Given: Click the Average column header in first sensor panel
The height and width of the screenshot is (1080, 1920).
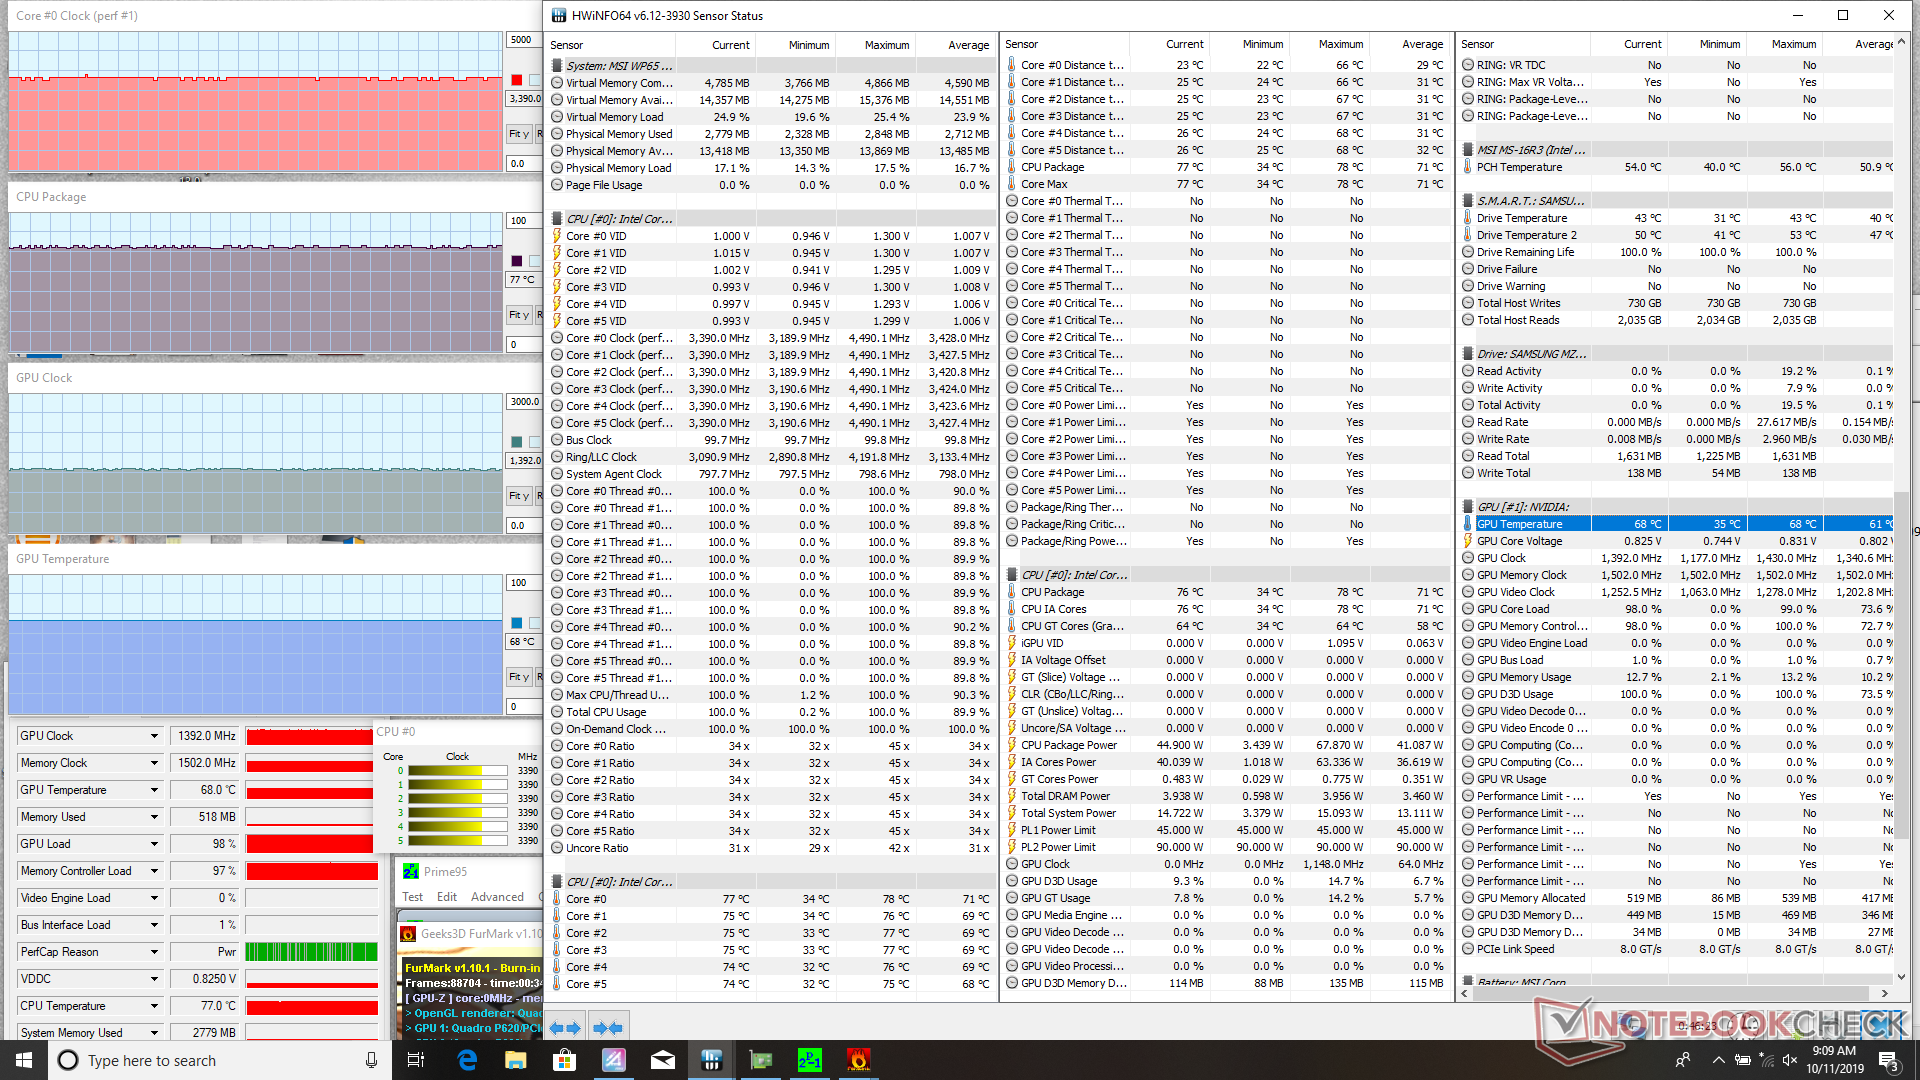Looking at the screenshot, I should 955,45.
